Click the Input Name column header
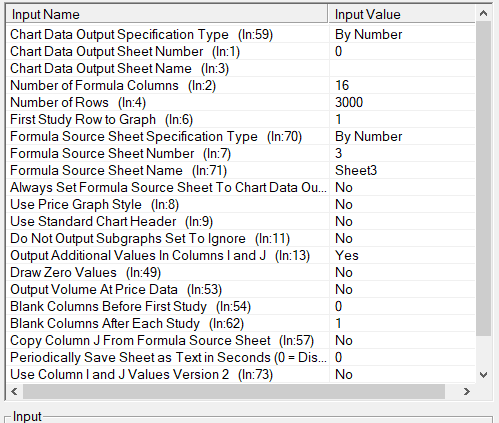Viewport: 499px width, 423px height. tap(167, 14)
